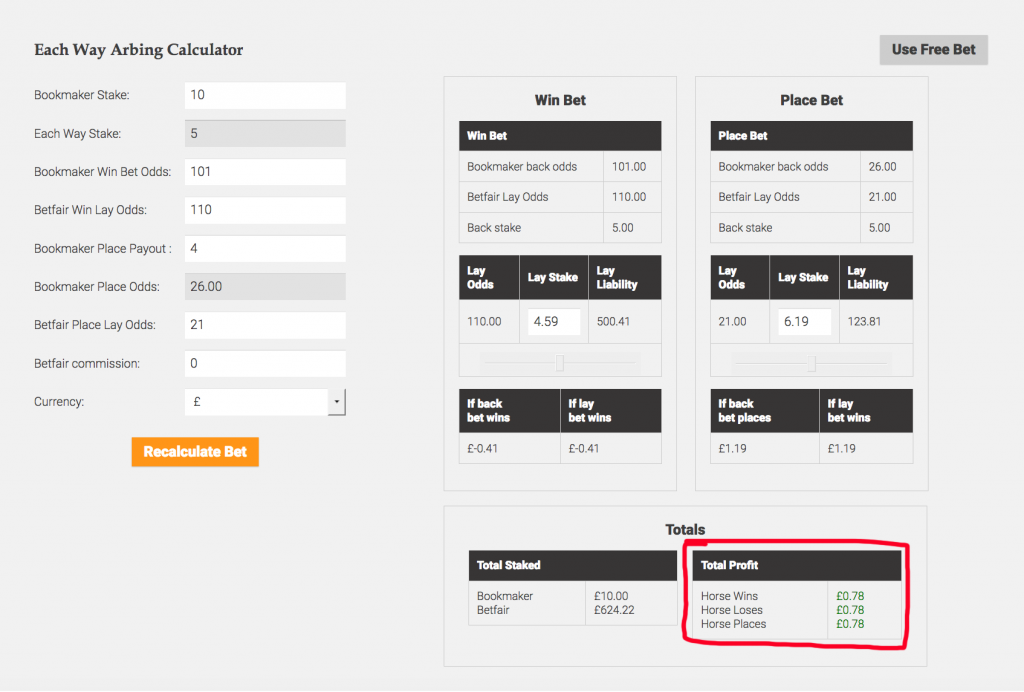Click the Use Free Bet button

933,50
